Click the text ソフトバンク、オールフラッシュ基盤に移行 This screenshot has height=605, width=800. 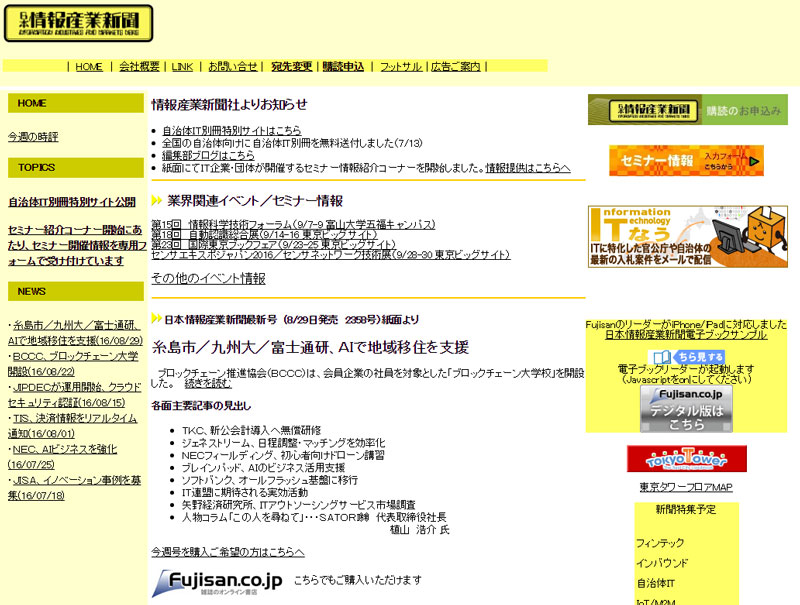pos(269,480)
